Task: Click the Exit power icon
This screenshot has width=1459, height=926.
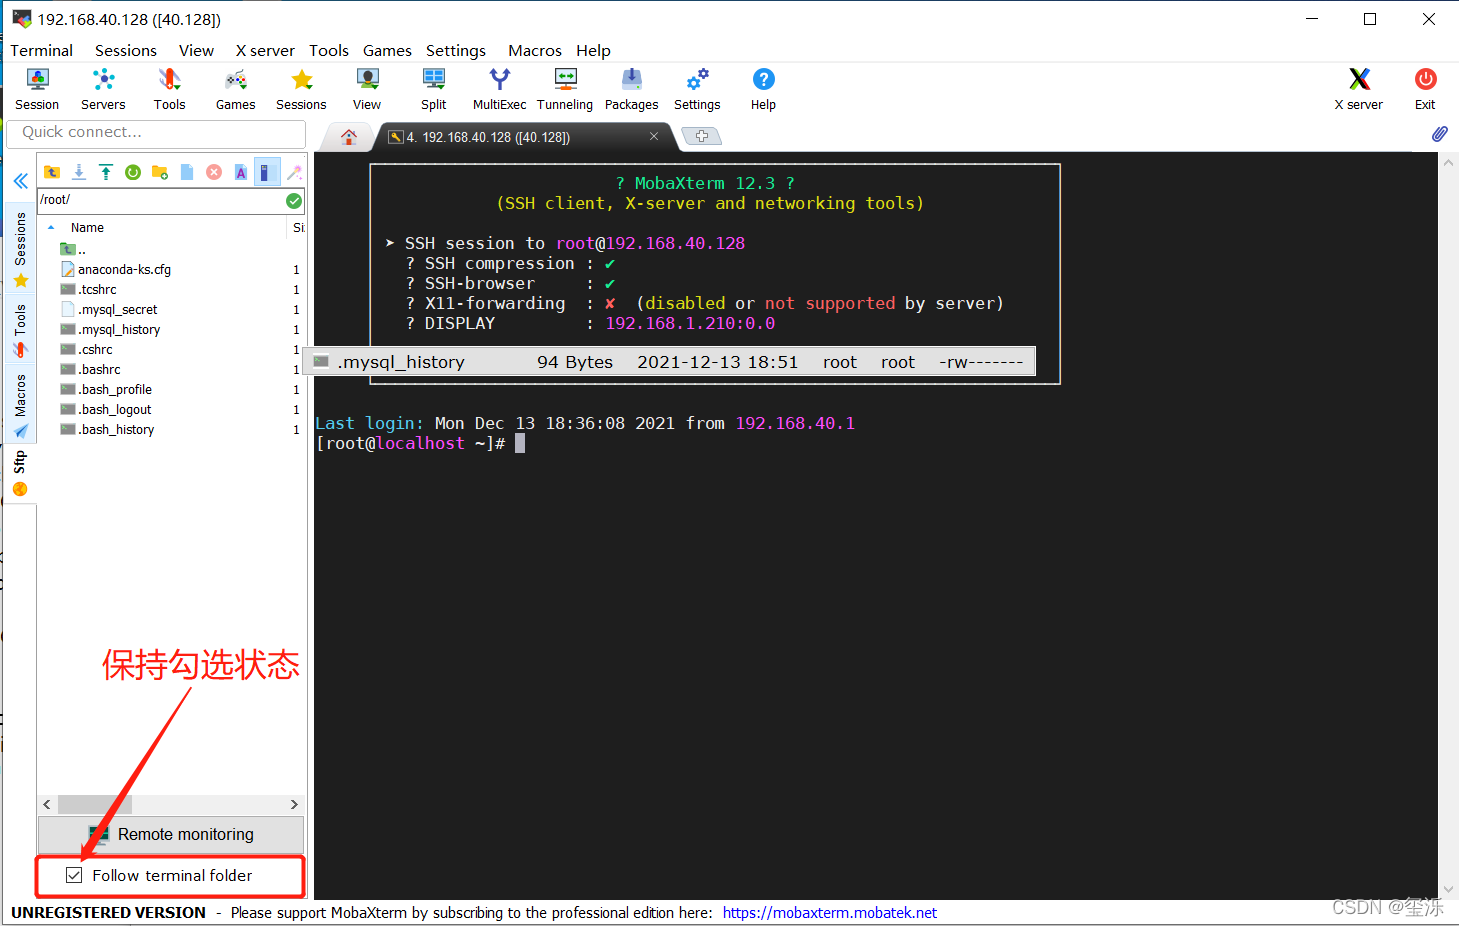Action: point(1425,89)
